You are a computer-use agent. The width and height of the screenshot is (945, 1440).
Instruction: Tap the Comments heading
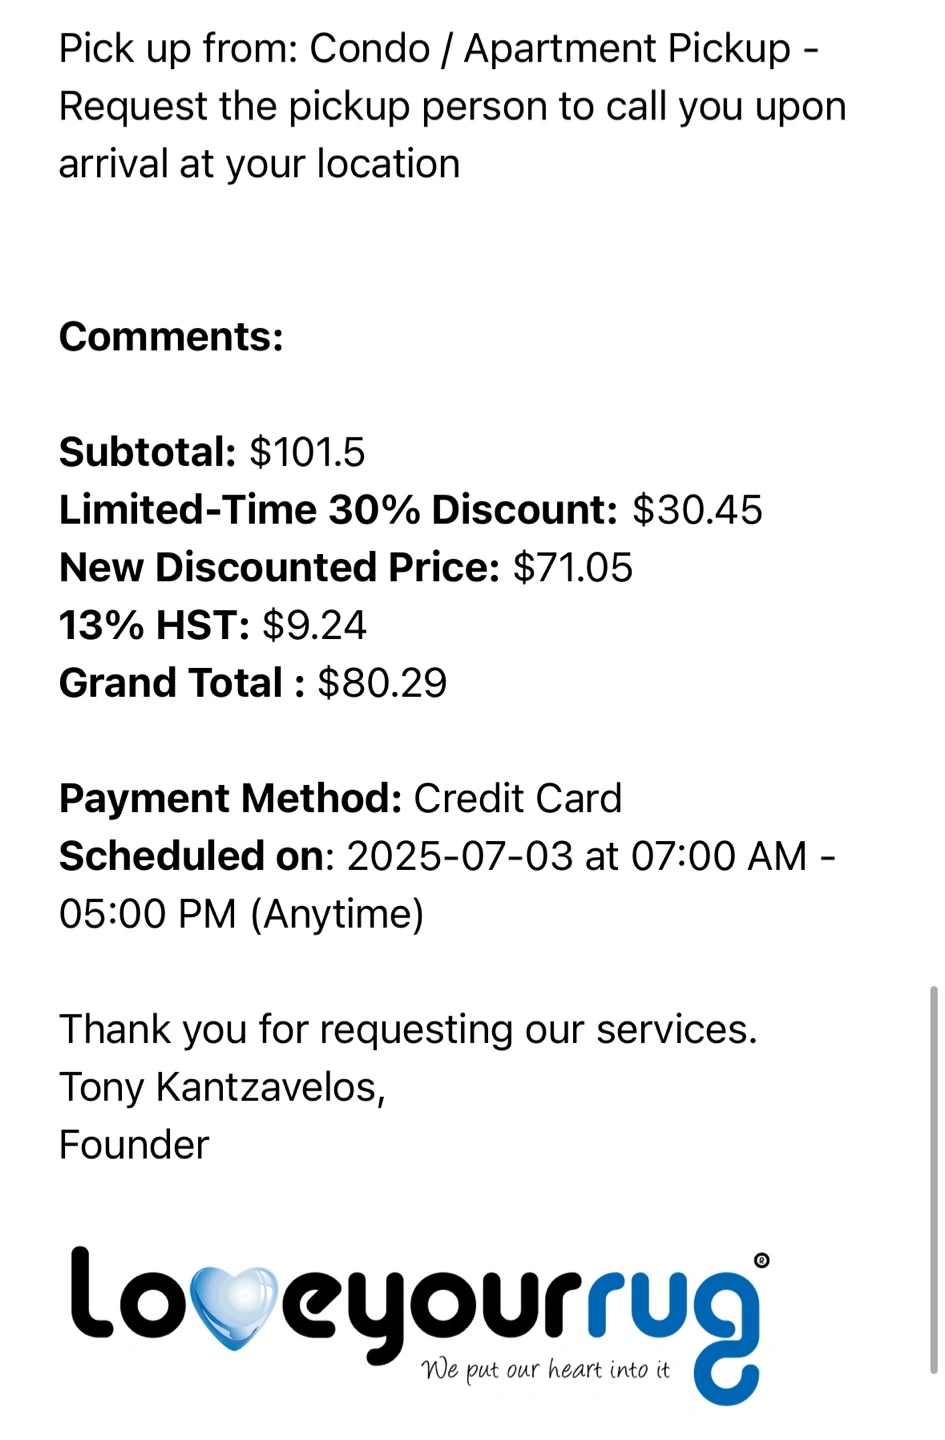[x=171, y=337]
